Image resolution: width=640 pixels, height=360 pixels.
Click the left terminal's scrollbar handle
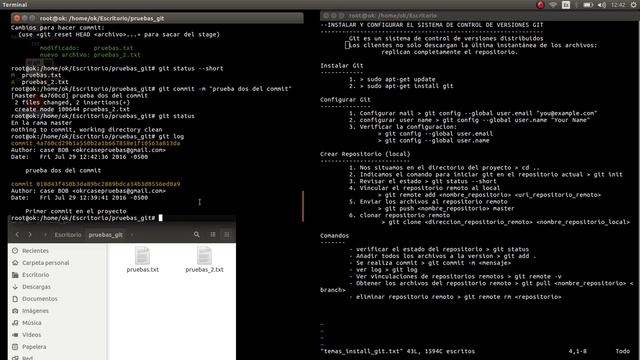(x=303, y=206)
